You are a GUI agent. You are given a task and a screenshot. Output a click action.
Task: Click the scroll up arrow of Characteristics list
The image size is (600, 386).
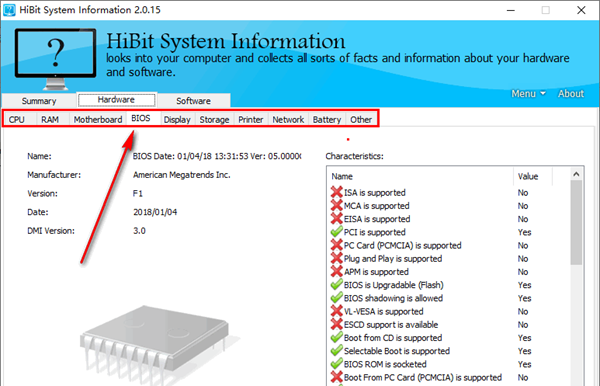click(576, 174)
